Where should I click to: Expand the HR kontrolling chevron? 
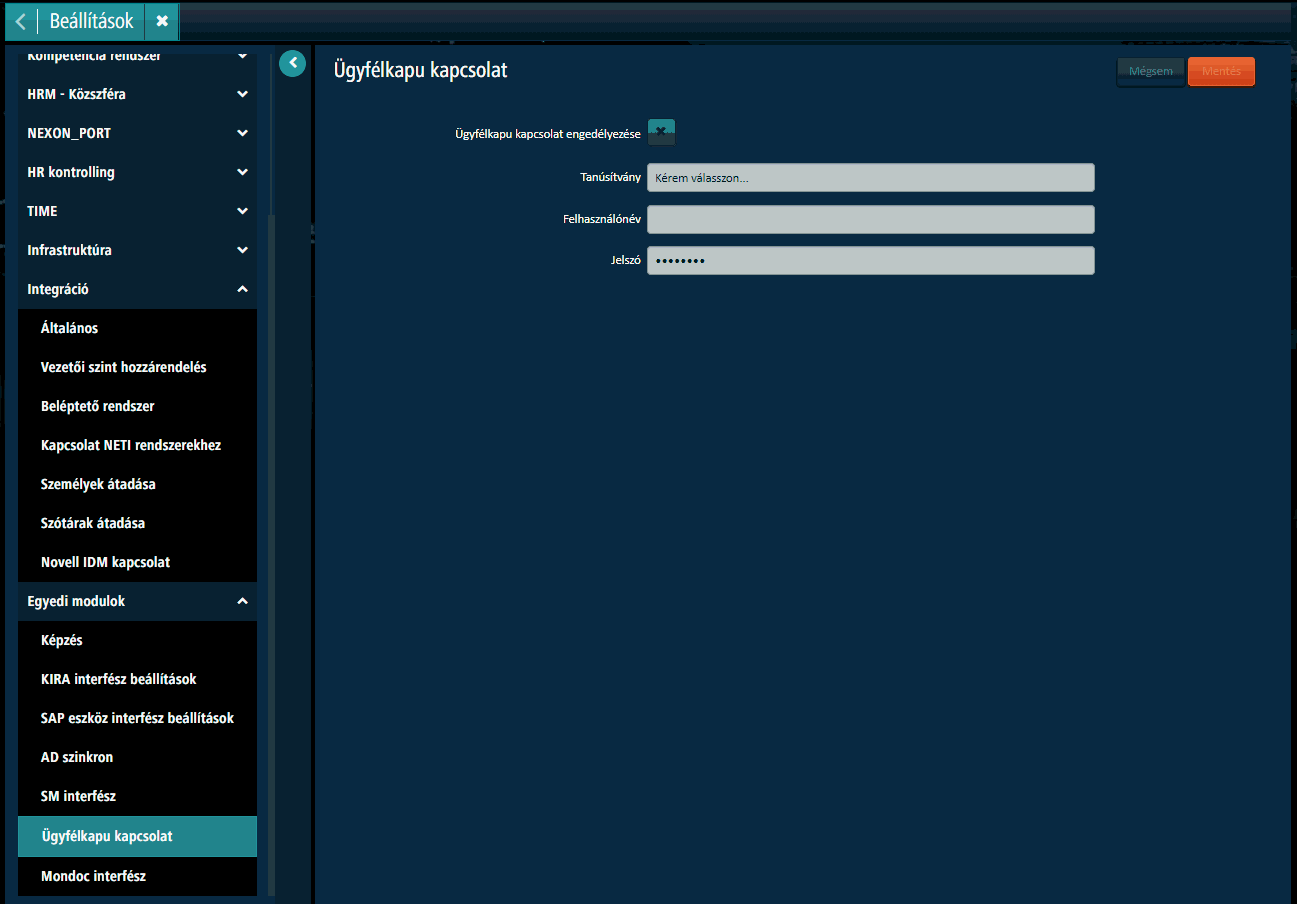click(x=242, y=172)
